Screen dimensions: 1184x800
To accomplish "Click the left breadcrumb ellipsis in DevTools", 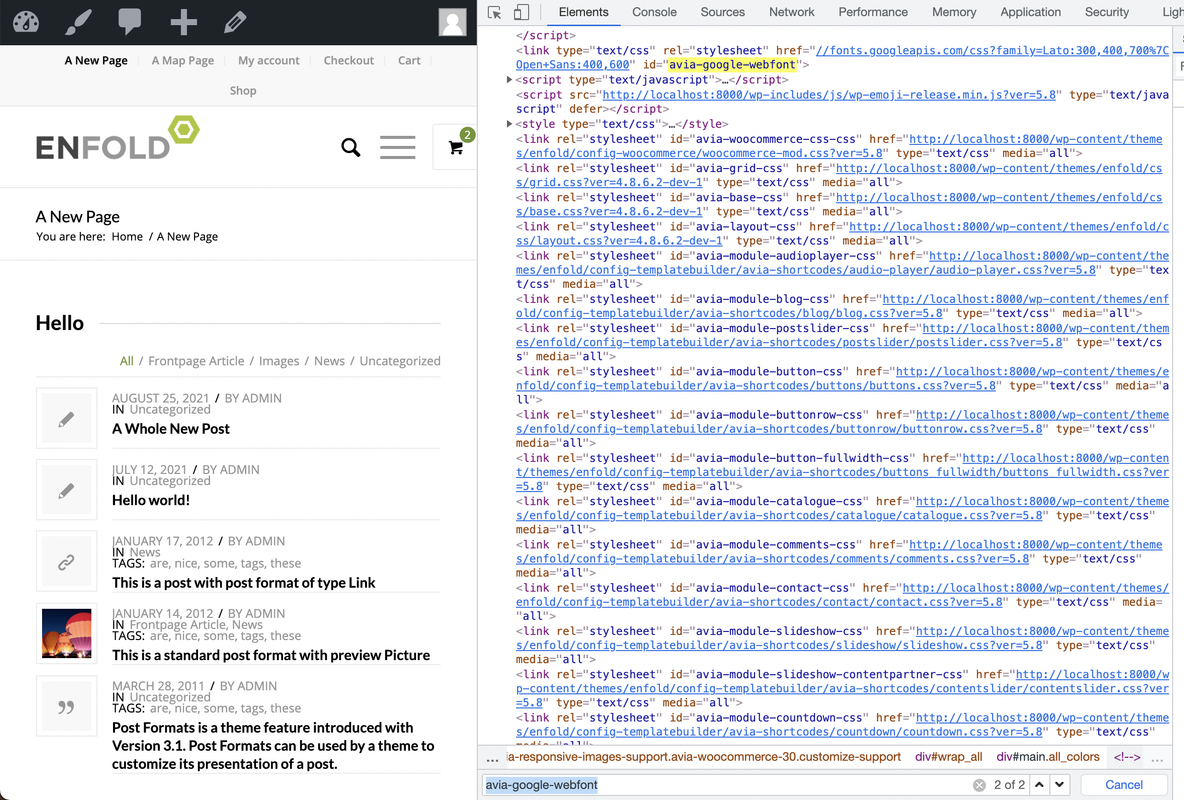I will [492, 758].
